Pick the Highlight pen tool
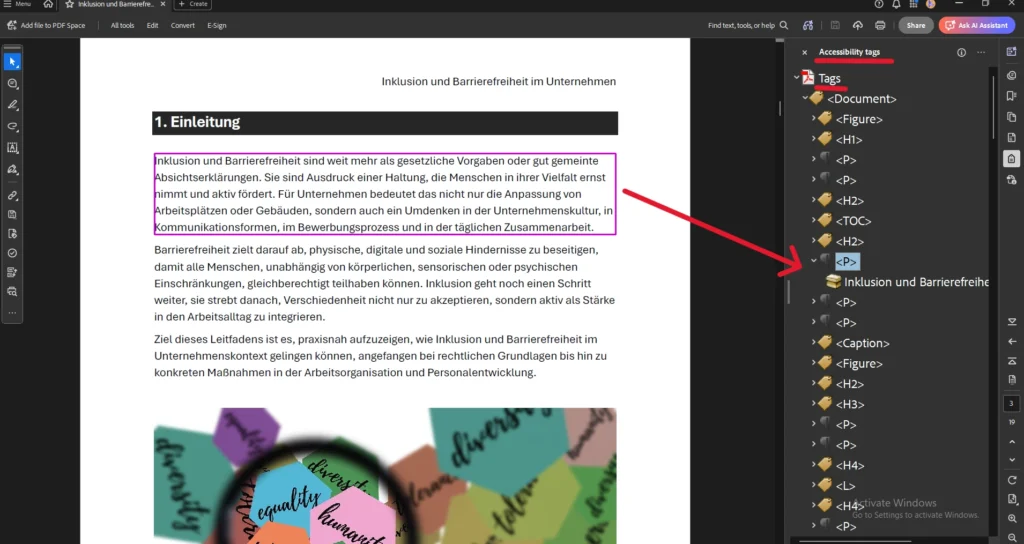 12,105
